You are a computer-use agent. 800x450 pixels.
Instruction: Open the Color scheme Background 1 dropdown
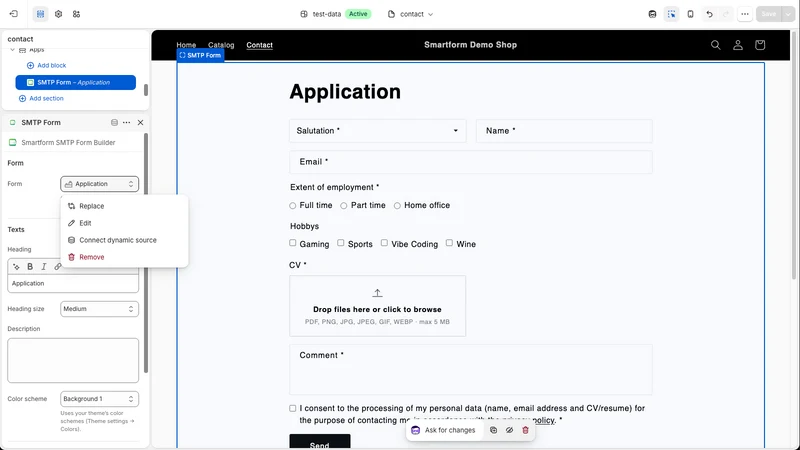[x=99, y=398]
